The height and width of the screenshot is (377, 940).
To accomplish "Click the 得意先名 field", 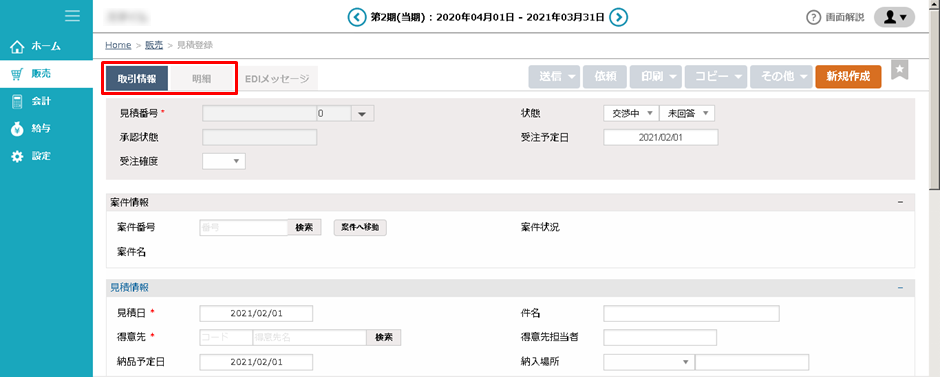I will [x=309, y=337].
